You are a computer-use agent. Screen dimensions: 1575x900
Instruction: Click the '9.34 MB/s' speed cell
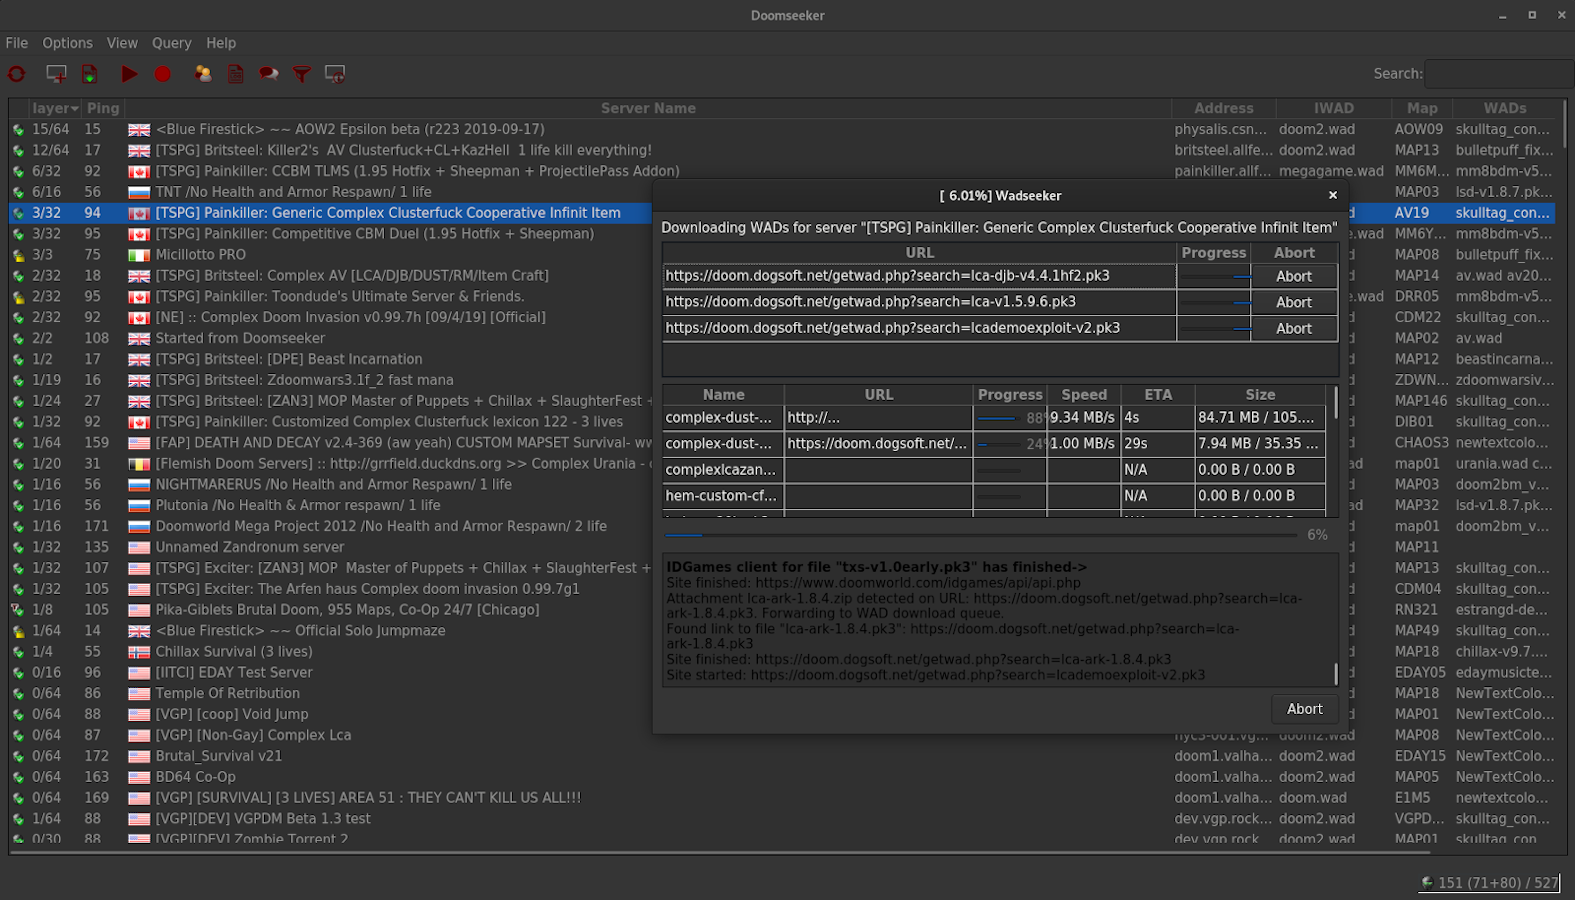coord(1084,418)
